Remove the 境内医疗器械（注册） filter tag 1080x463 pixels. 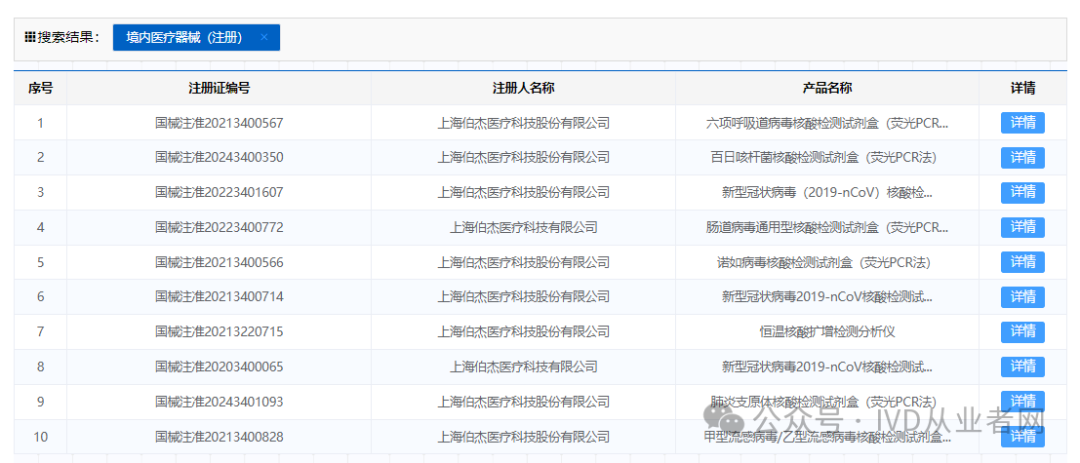(264, 37)
